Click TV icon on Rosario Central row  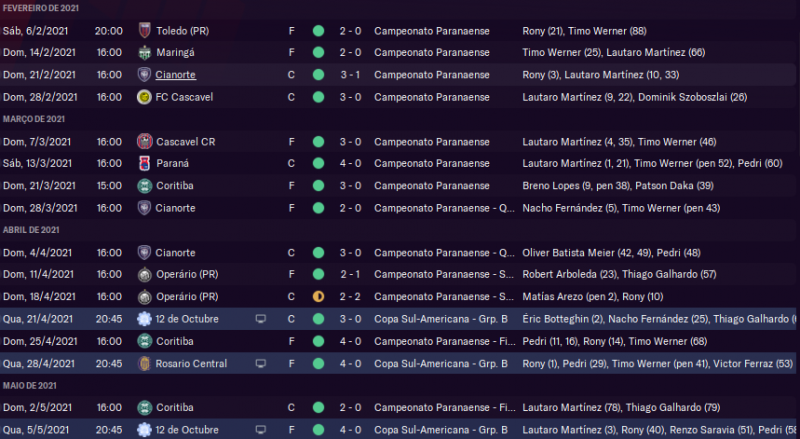(261, 363)
